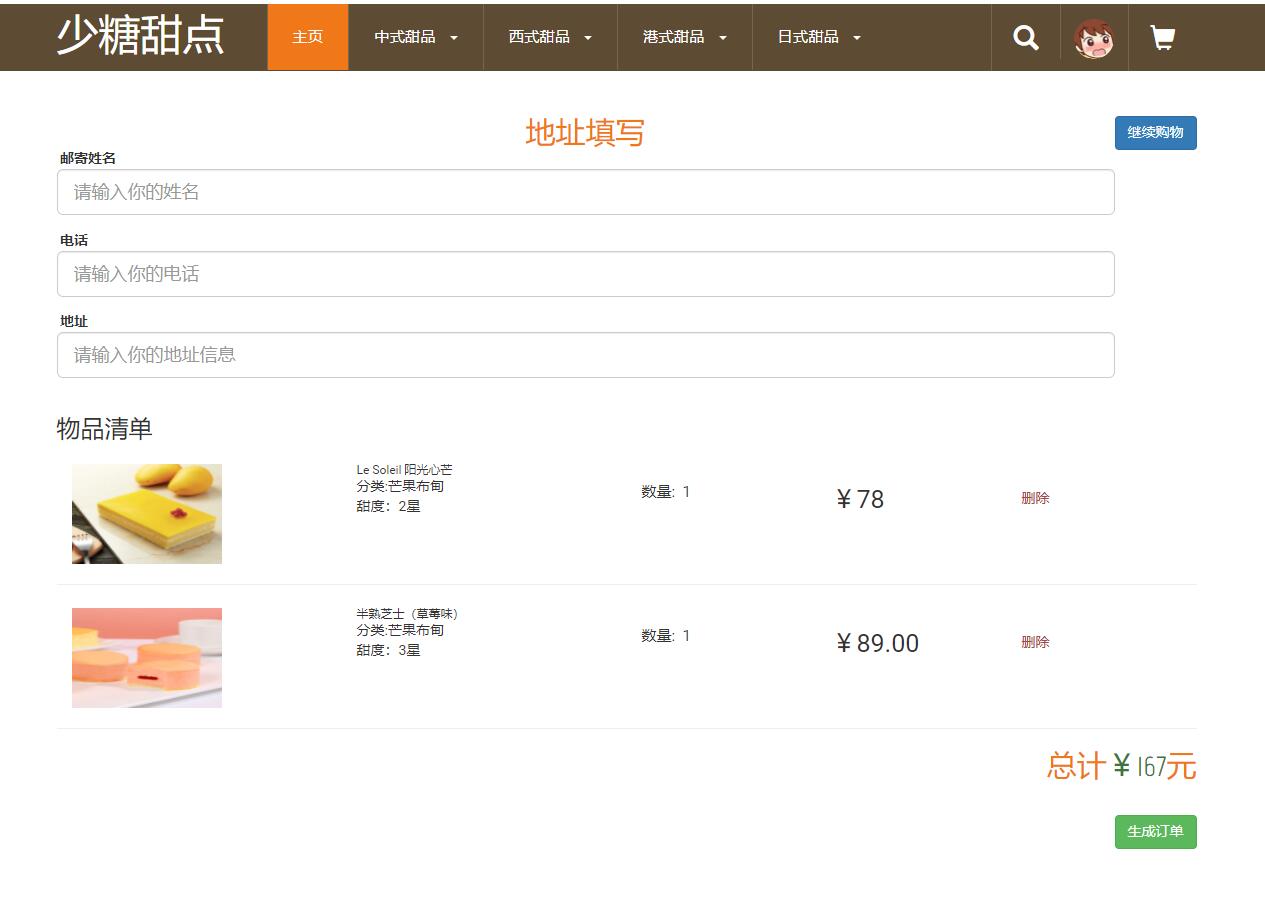Expand the 西式甜品 dropdown menu
Screen dimensions: 1265x903
(x=549, y=37)
